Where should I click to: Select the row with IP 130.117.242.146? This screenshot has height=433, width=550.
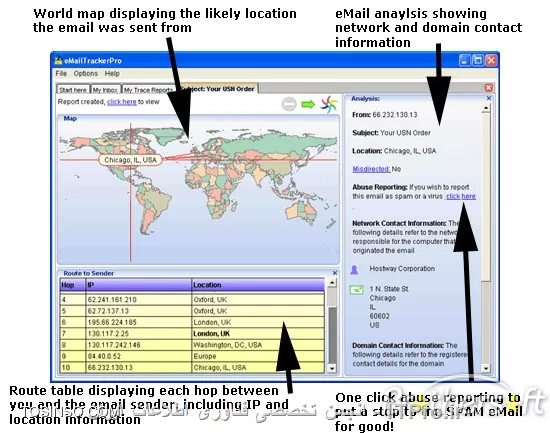192,345
